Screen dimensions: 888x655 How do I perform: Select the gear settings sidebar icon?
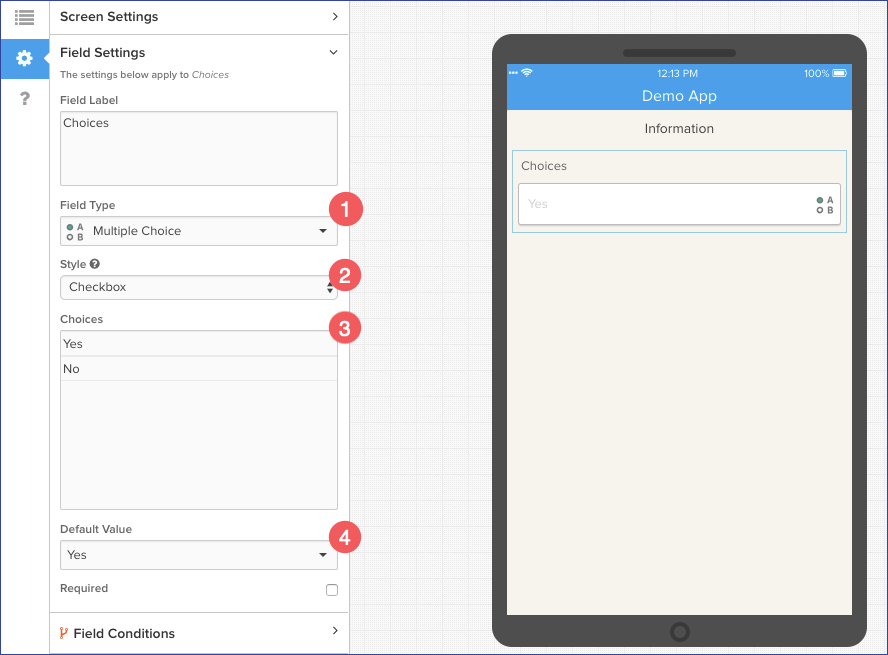[24, 59]
